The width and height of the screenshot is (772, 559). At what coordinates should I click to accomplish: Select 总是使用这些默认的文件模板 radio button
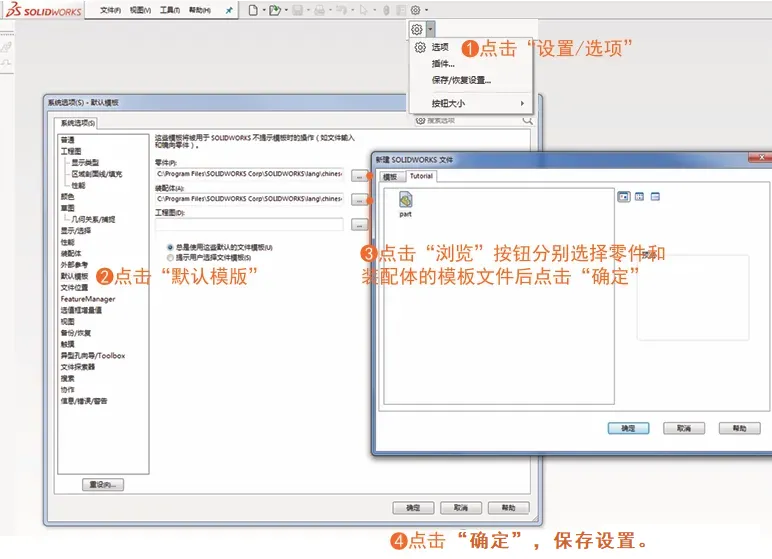click(170, 247)
